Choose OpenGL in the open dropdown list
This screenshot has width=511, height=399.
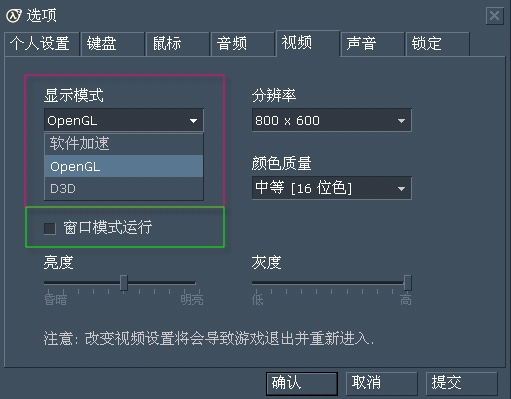[x=124, y=166]
